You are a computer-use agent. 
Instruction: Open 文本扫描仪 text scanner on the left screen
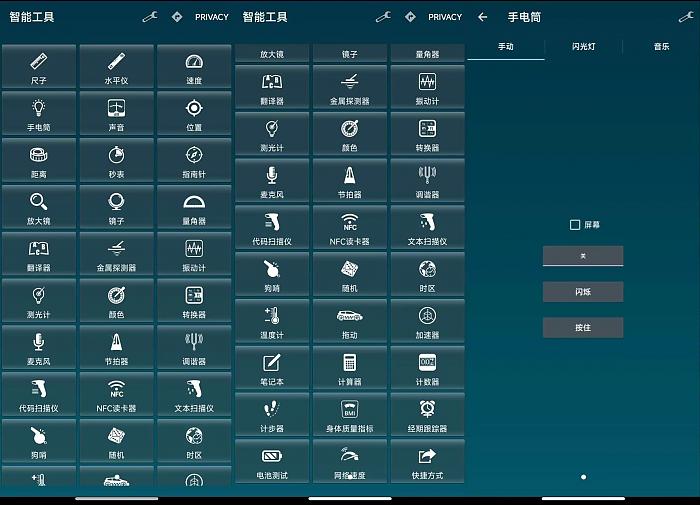(x=194, y=394)
